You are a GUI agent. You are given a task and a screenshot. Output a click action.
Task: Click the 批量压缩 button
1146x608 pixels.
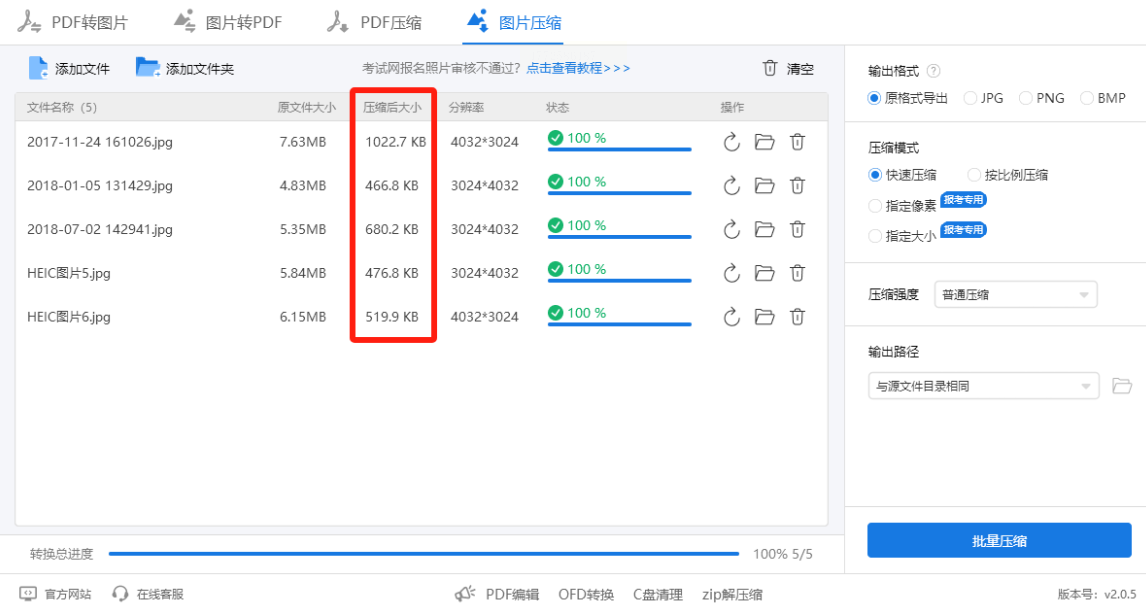999,541
